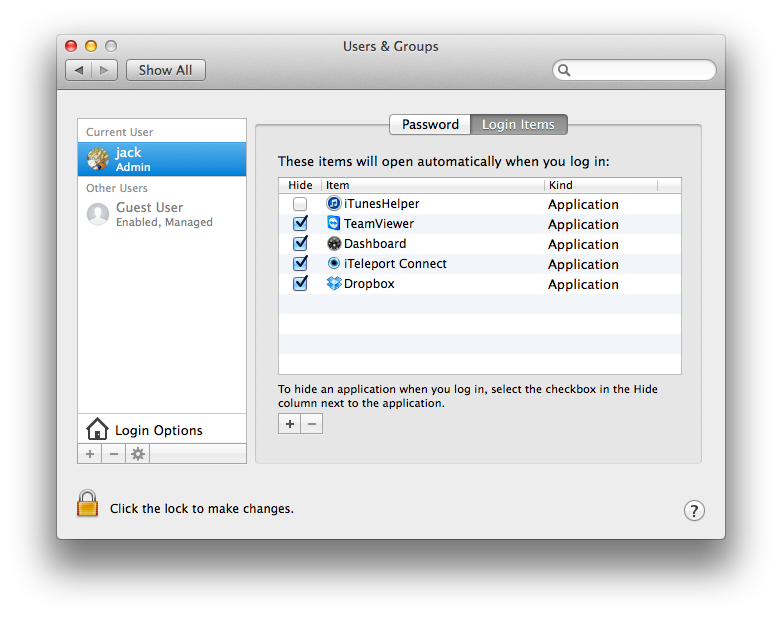Screen dimensions: 782x618
Task: Select the Dashboard row name
Action: pos(375,243)
